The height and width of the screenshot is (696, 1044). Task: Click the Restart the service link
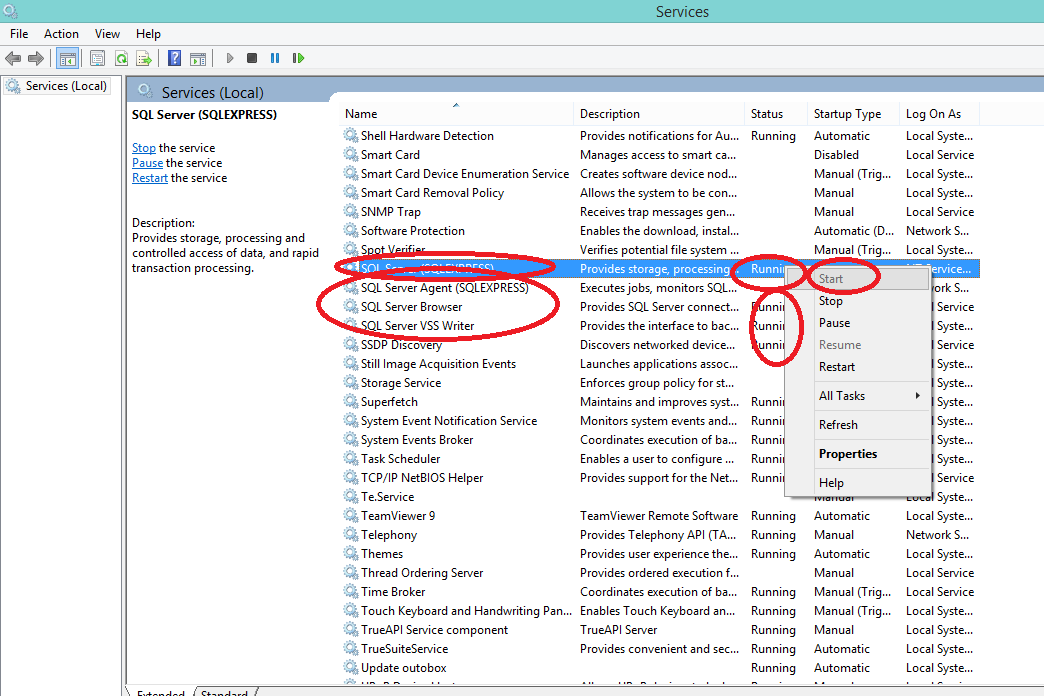click(x=150, y=178)
